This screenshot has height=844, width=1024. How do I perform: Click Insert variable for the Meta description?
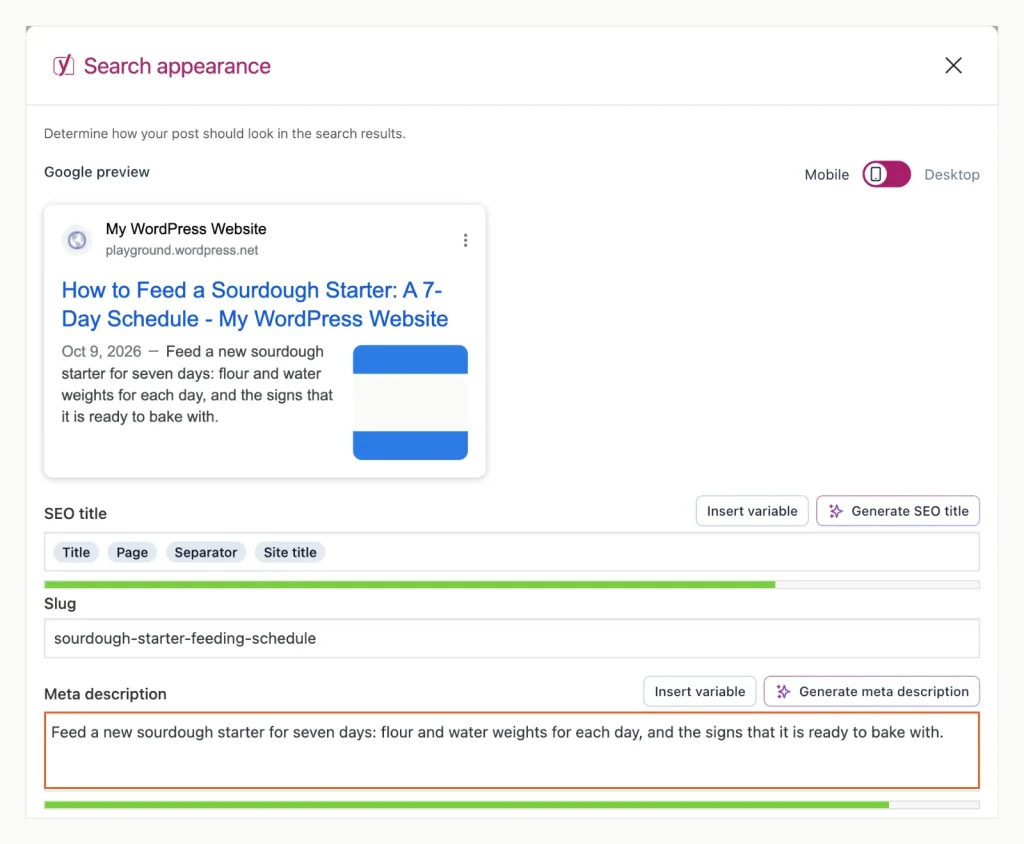pos(699,691)
